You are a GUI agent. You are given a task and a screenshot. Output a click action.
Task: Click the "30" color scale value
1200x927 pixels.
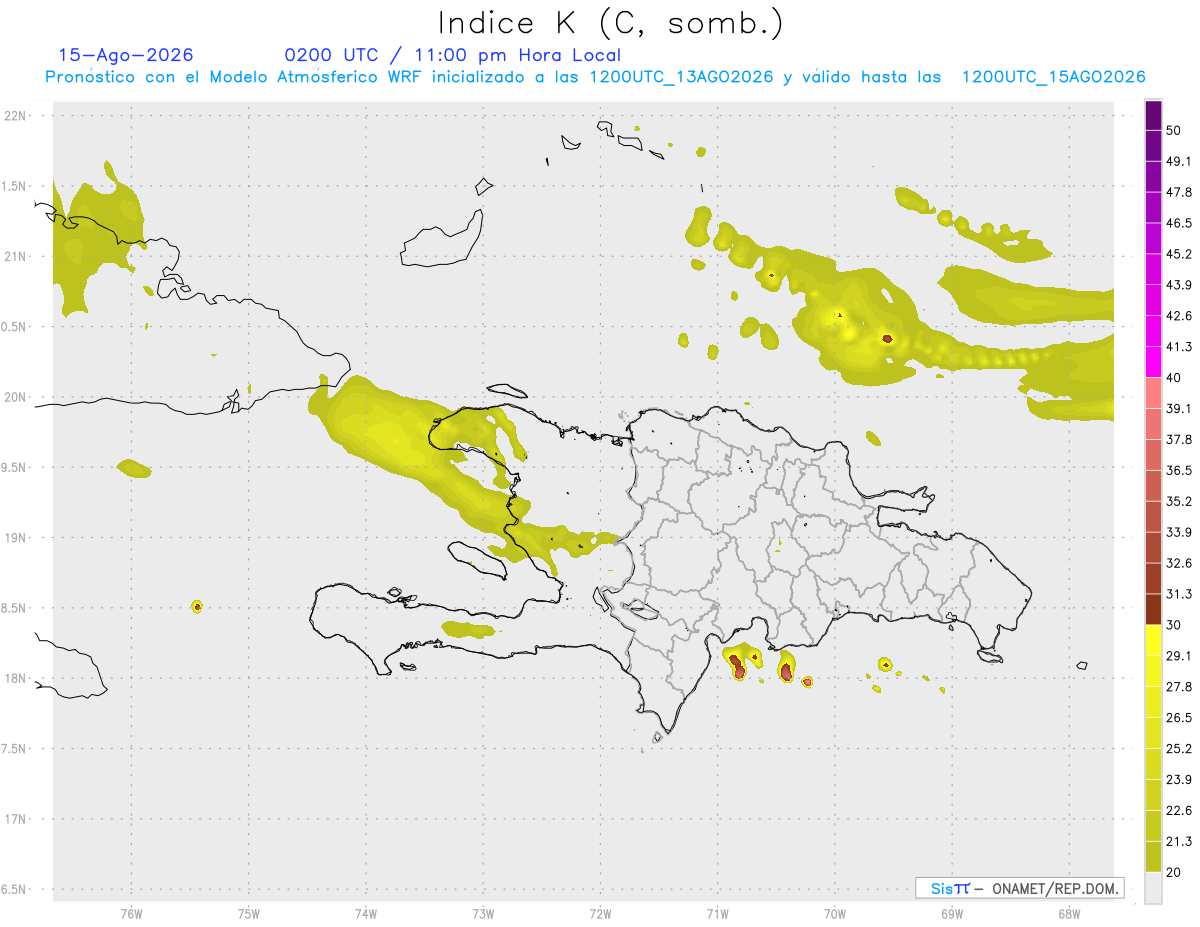pyautogui.click(x=1174, y=625)
